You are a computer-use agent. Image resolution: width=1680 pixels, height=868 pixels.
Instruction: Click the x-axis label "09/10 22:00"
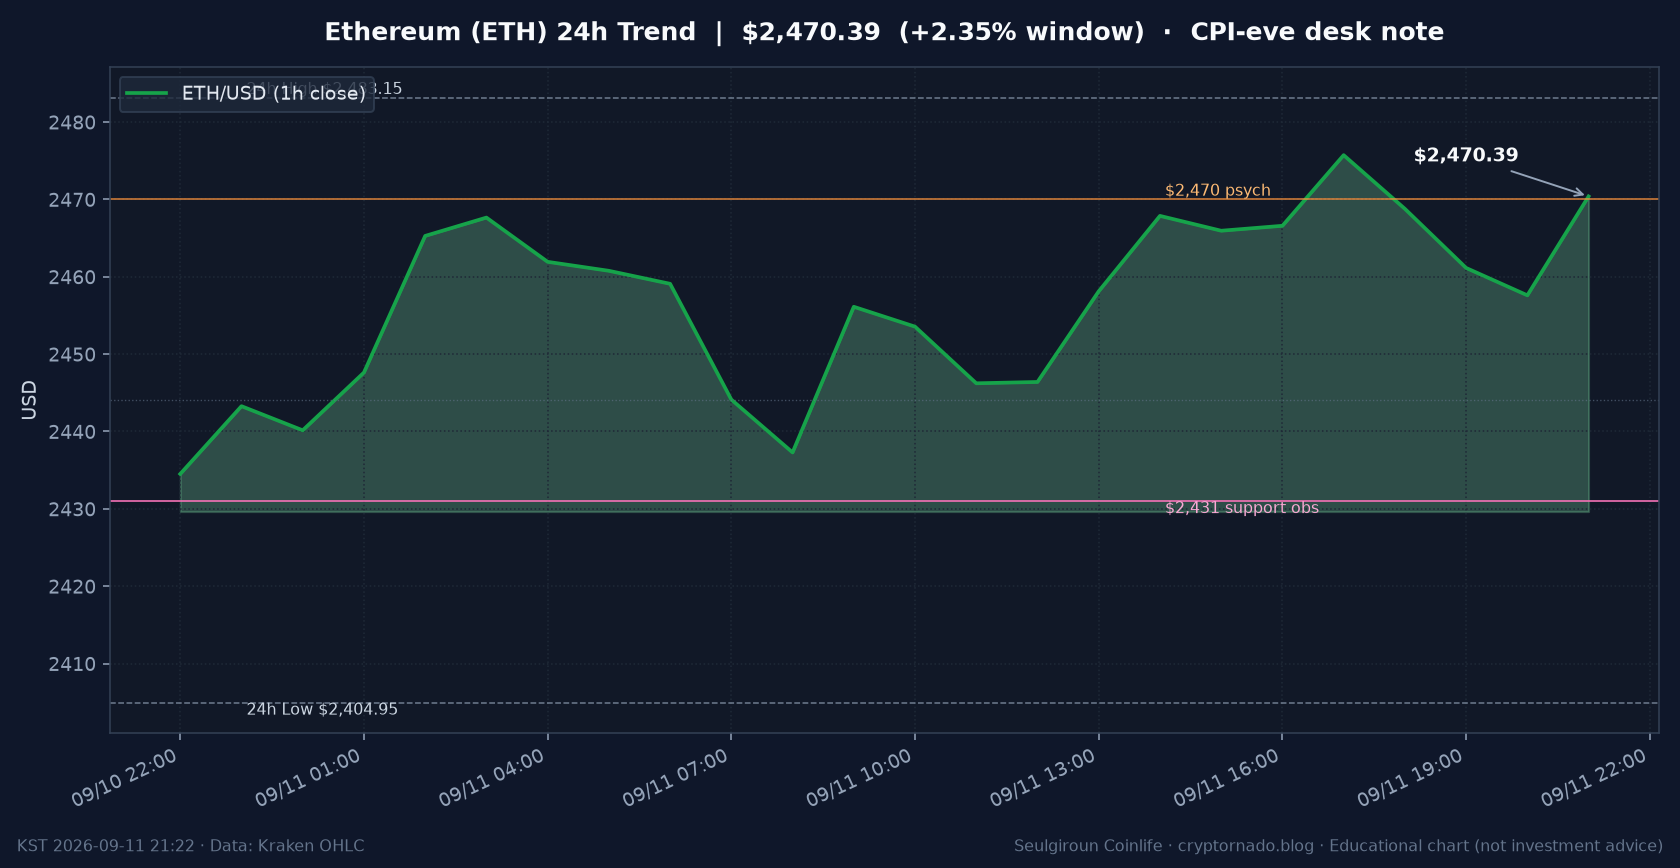pos(125,777)
